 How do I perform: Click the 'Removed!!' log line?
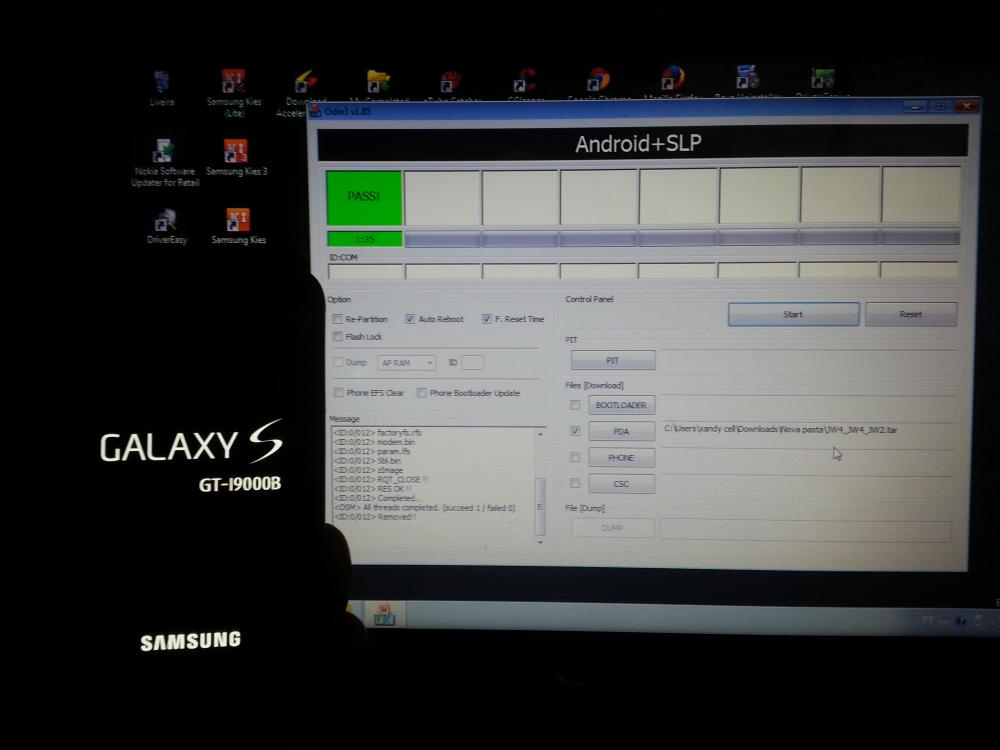375,517
